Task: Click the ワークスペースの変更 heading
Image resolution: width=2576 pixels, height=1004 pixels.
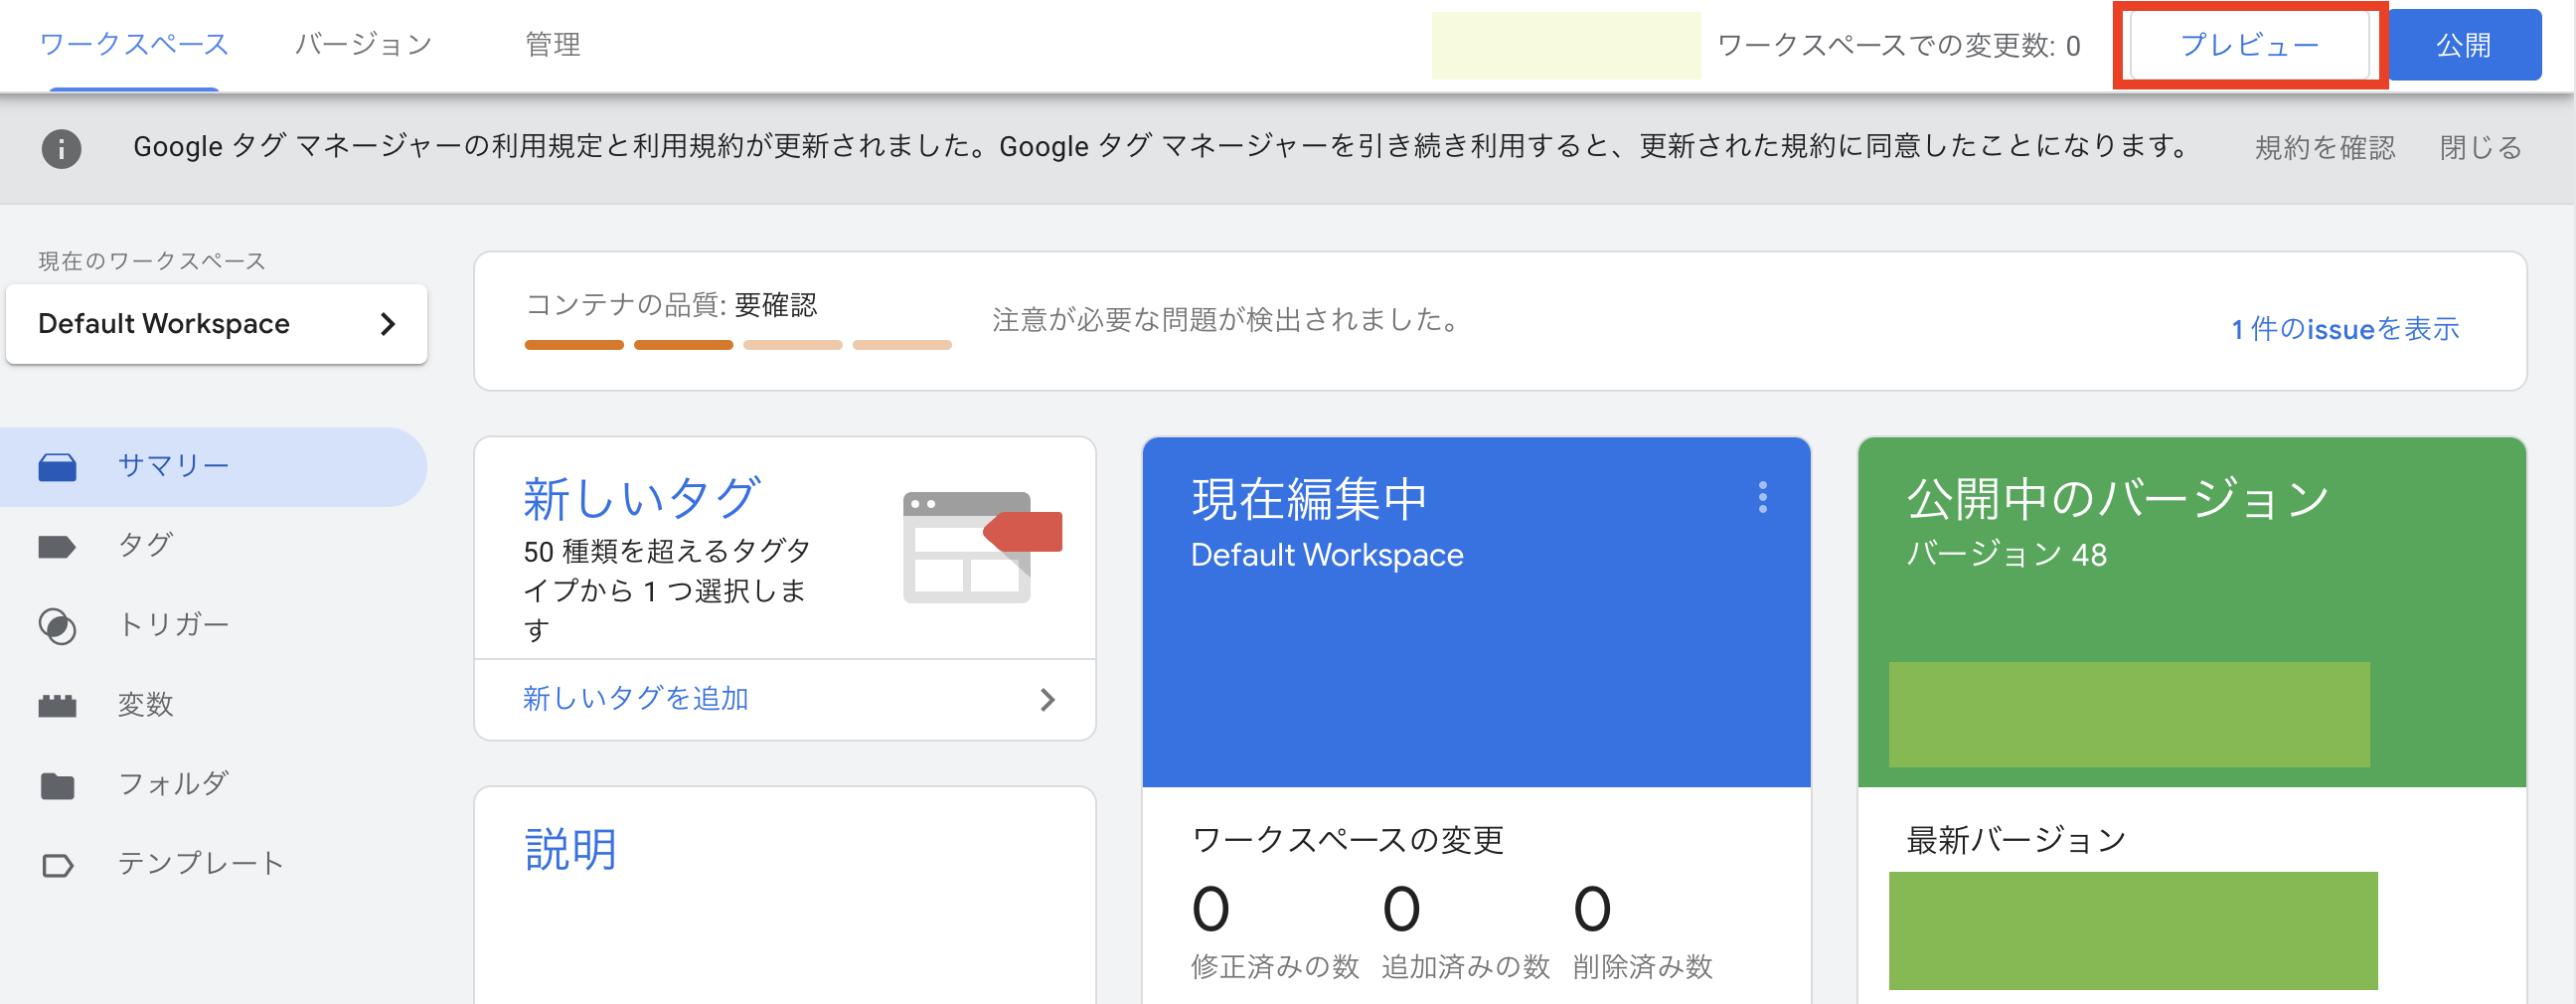Action: point(1347,841)
